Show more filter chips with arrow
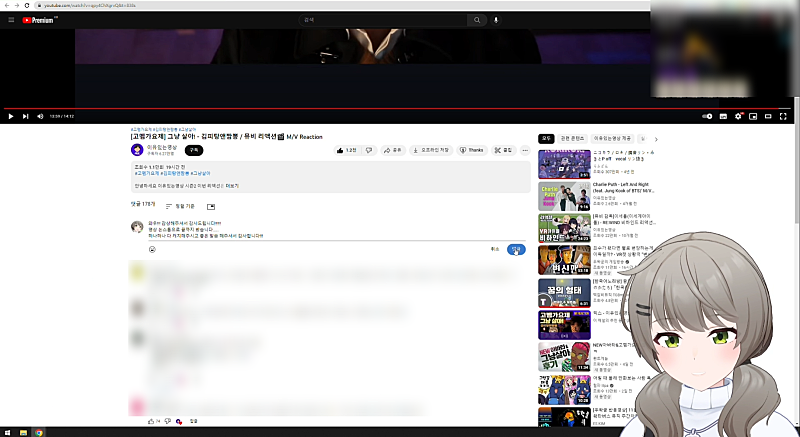 click(656, 139)
